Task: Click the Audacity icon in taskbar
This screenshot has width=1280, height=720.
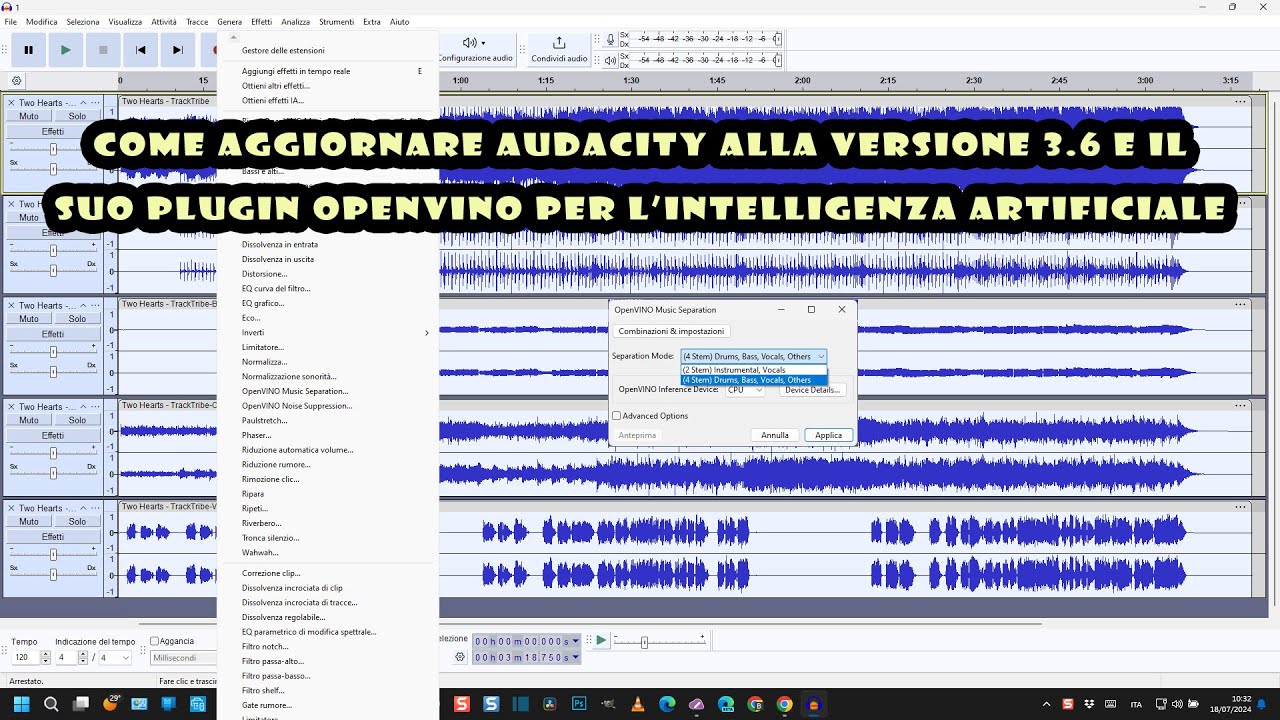Action: point(814,704)
